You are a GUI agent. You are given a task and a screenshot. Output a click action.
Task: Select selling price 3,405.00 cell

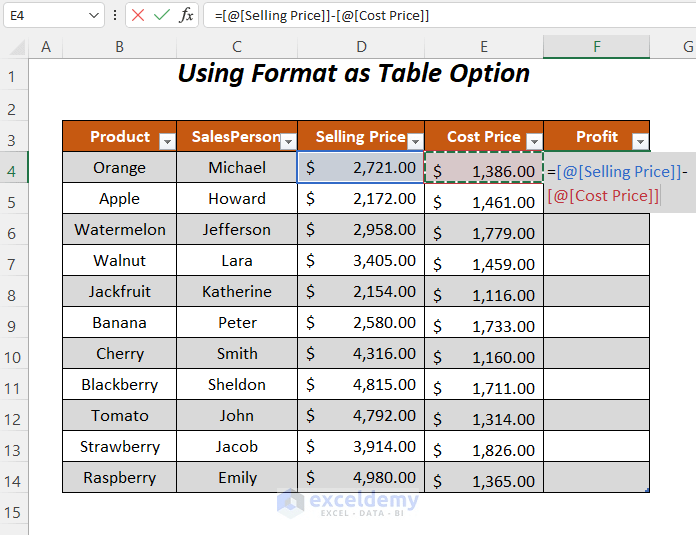(361, 260)
